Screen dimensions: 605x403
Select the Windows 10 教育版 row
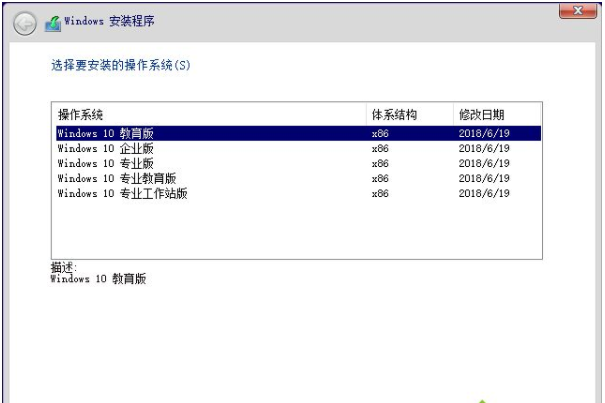pyautogui.click(x=298, y=133)
